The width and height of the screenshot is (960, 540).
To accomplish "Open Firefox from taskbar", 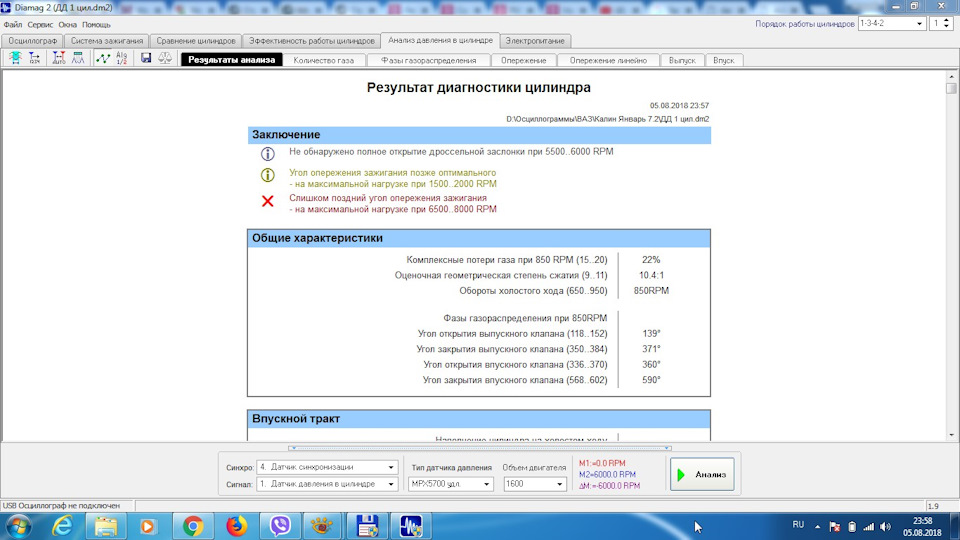I will [x=236, y=526].
